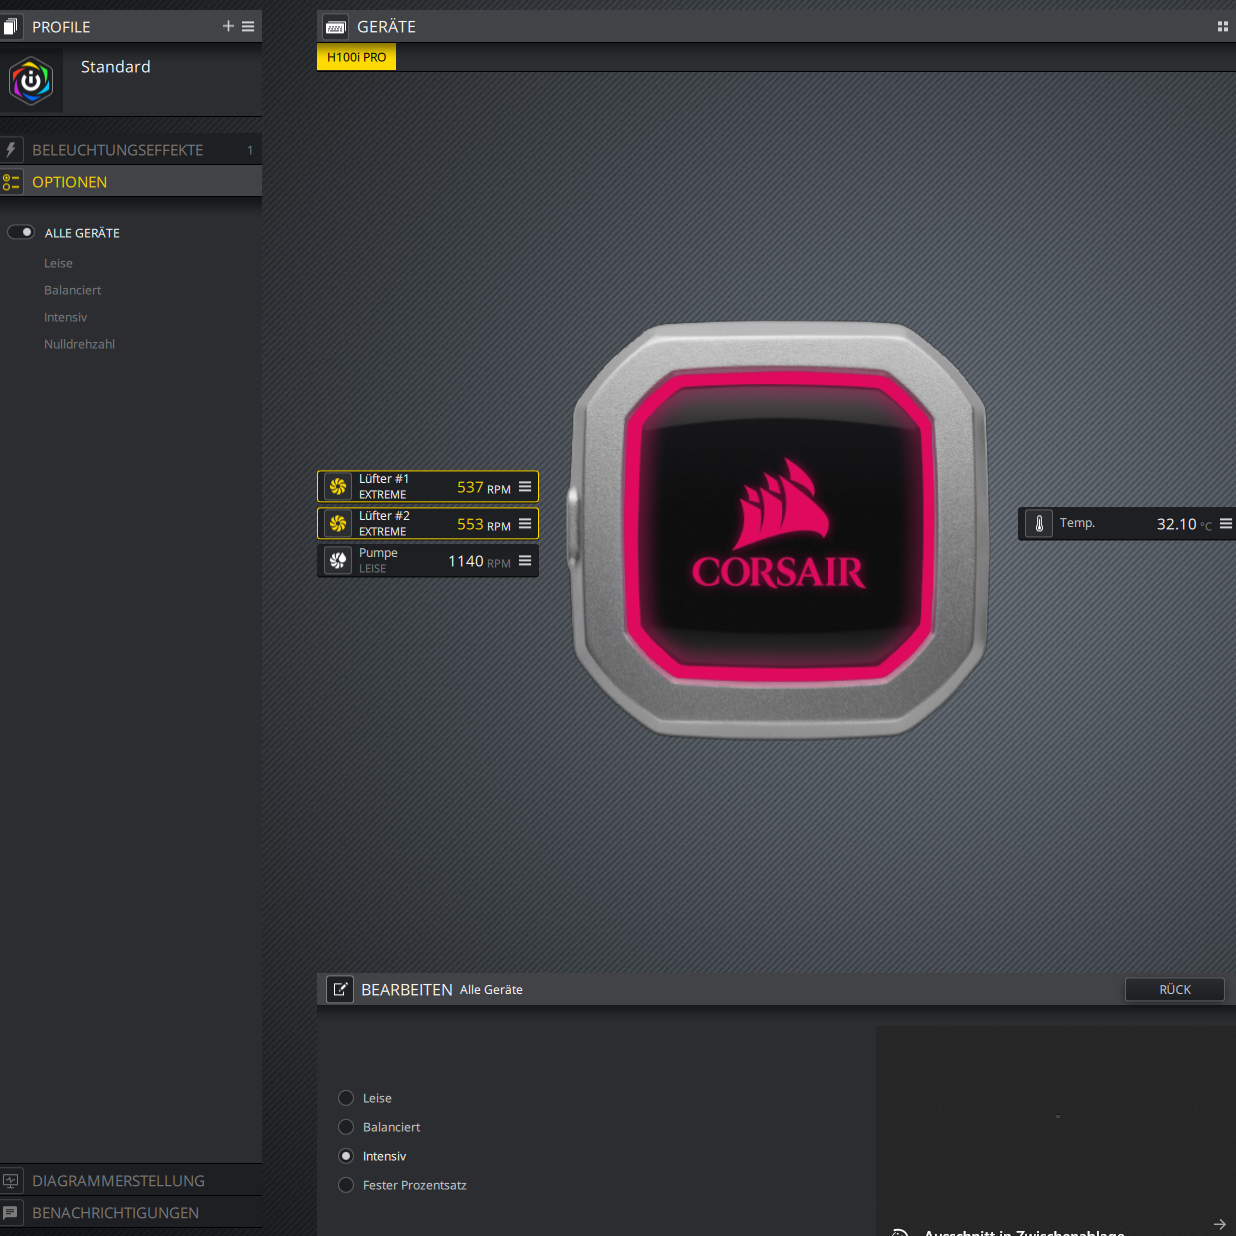The width and height of the screenshot is (1236, 1236).
Task: Select the Fester Prozentsatz radio button
Action: (346, 1185)
